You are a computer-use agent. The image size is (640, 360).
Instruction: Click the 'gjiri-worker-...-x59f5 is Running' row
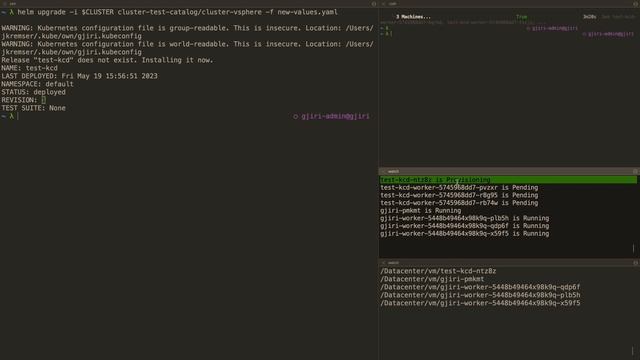[x=464, y=234]
